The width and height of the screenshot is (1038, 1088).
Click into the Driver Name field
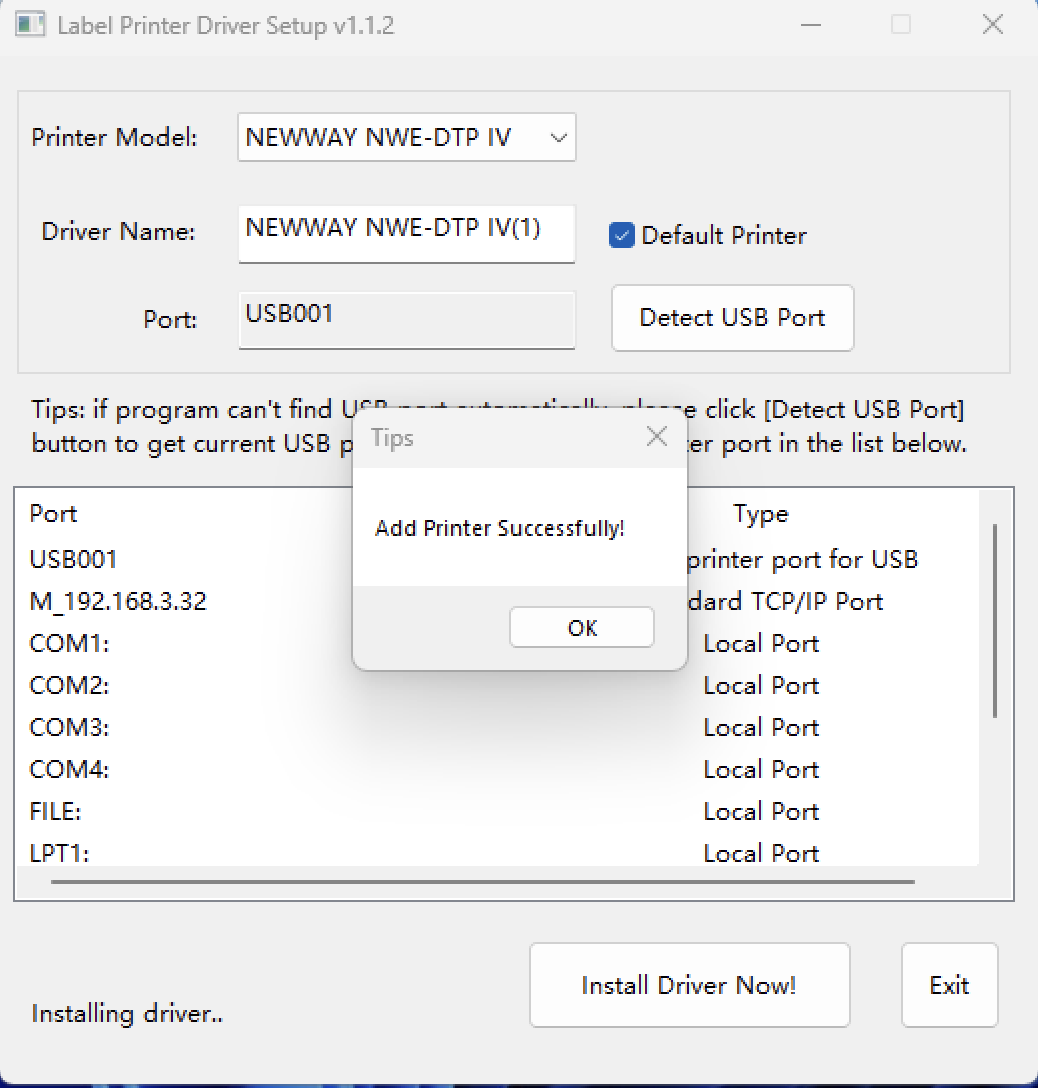(x=407, y=234)
